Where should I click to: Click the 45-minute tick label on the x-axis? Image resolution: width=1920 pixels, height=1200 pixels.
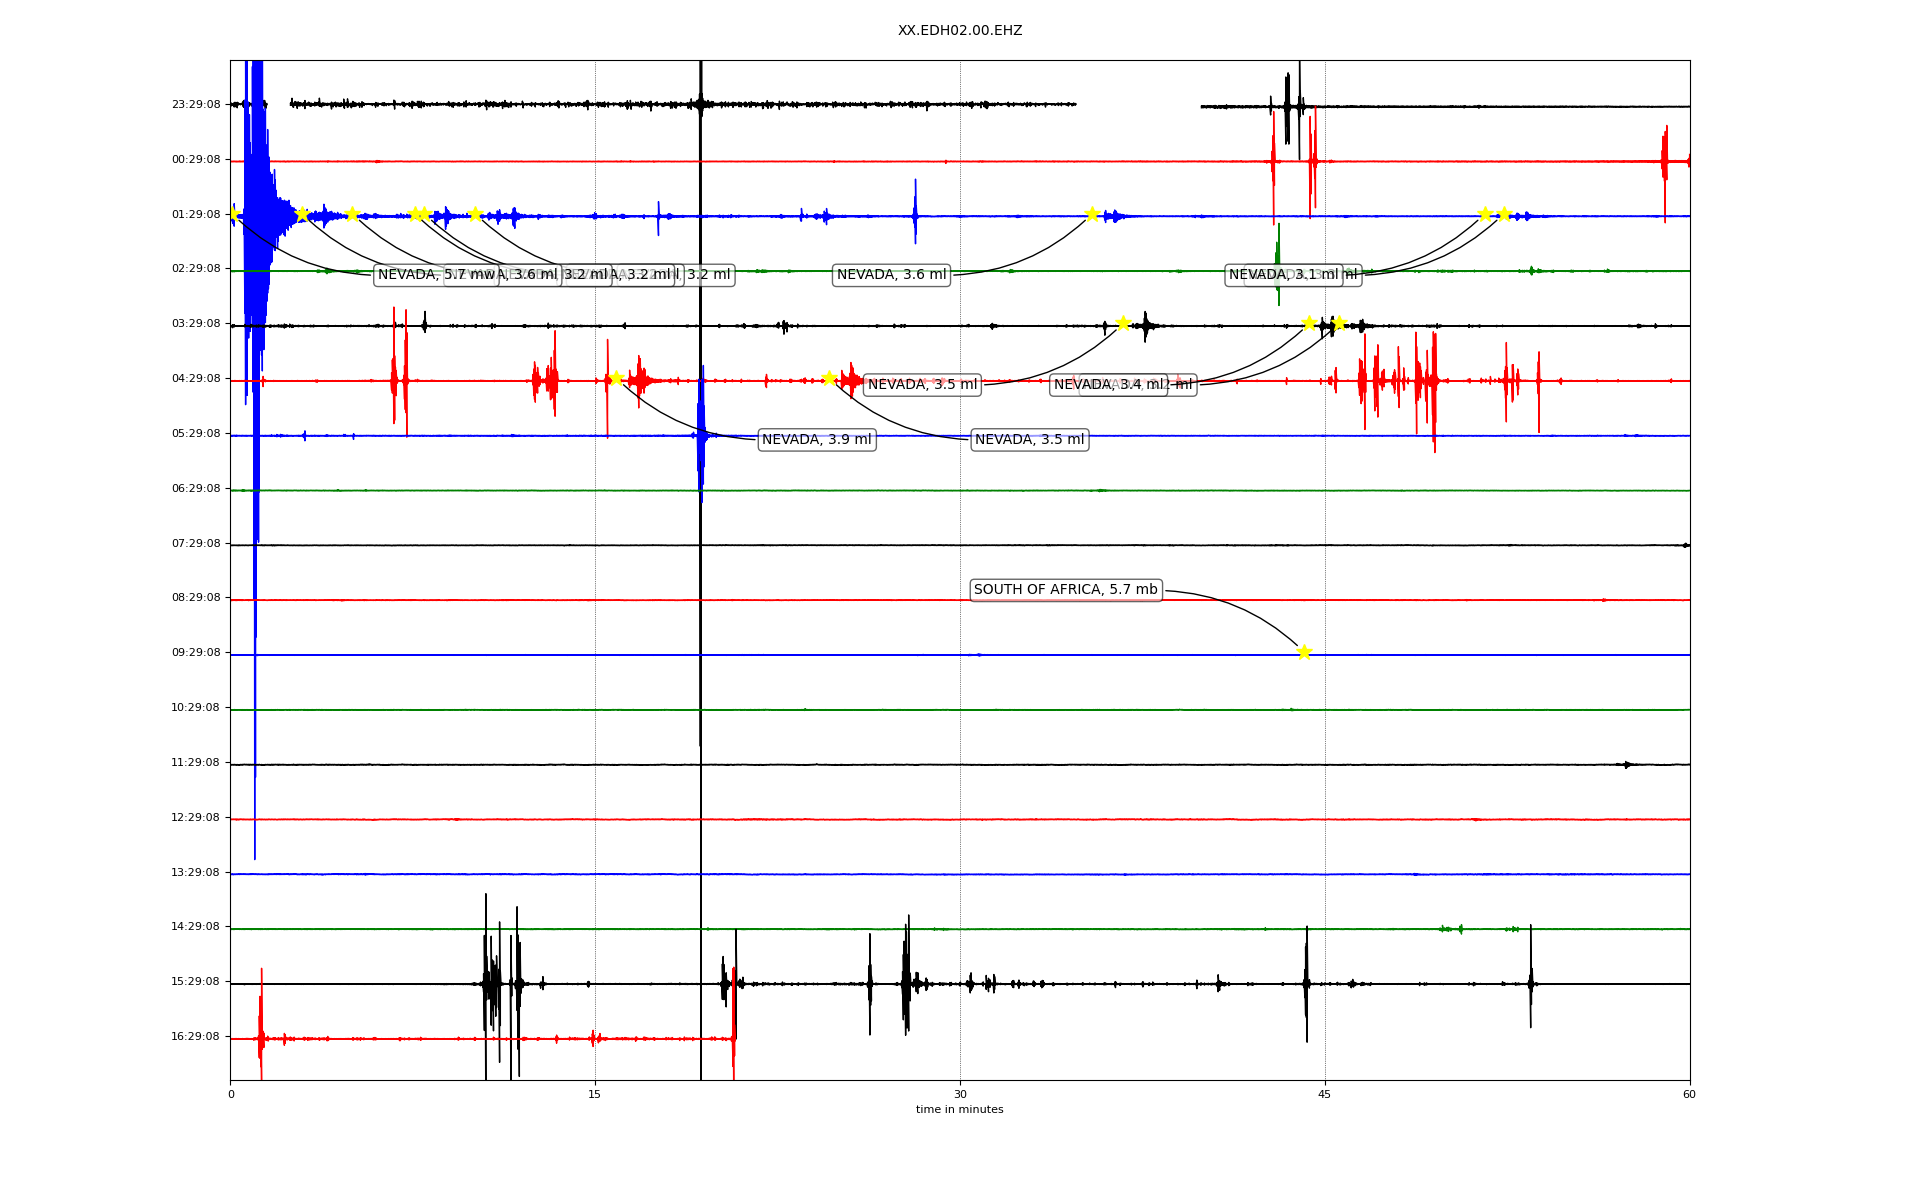1325,1095
